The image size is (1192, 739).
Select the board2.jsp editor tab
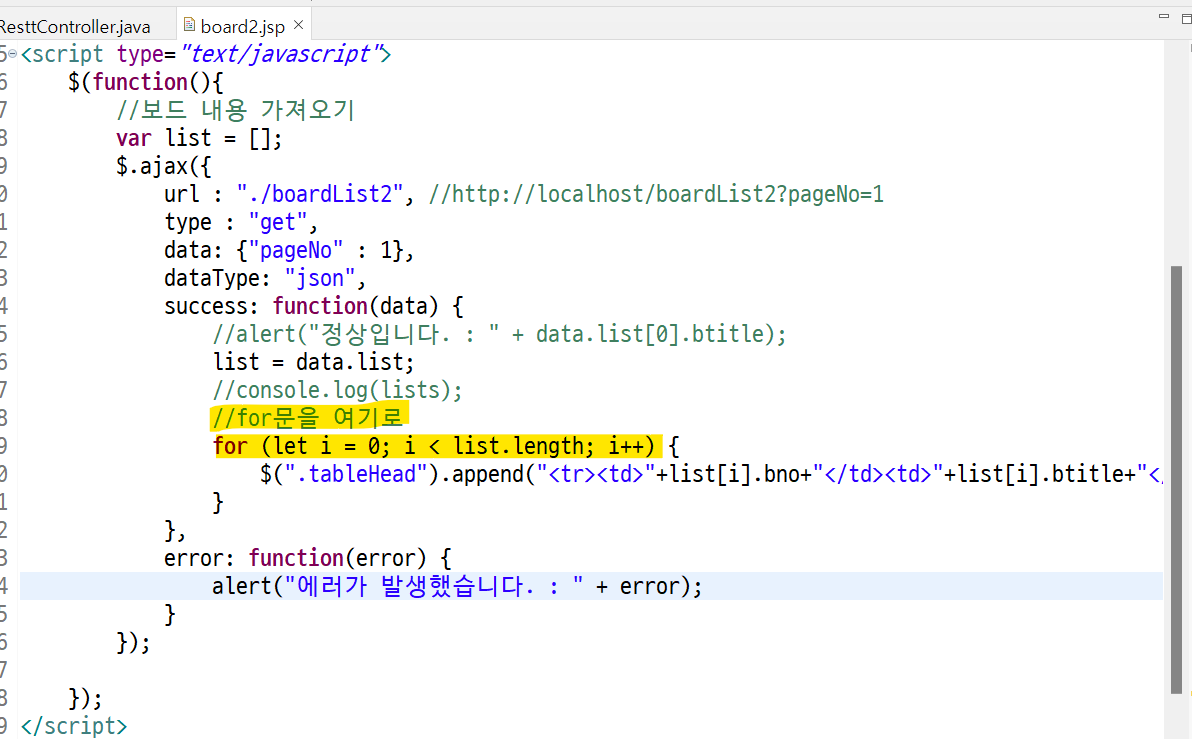coord(242,27)
